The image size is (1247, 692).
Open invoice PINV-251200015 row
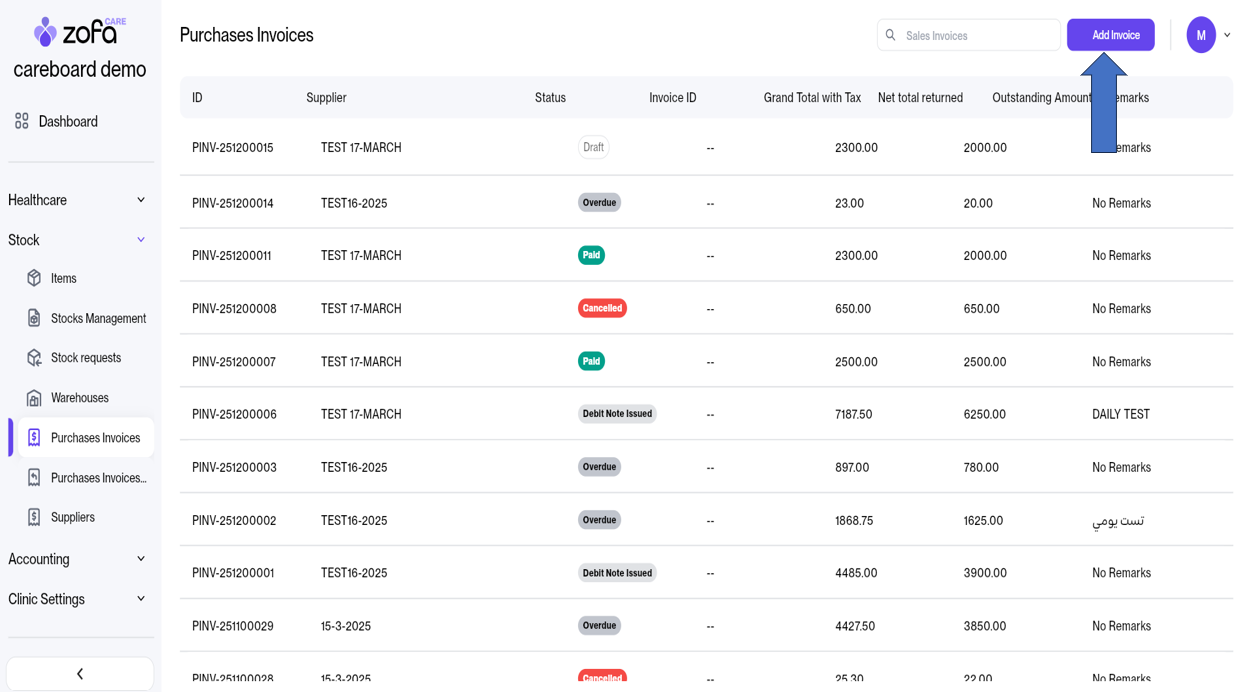233,148
